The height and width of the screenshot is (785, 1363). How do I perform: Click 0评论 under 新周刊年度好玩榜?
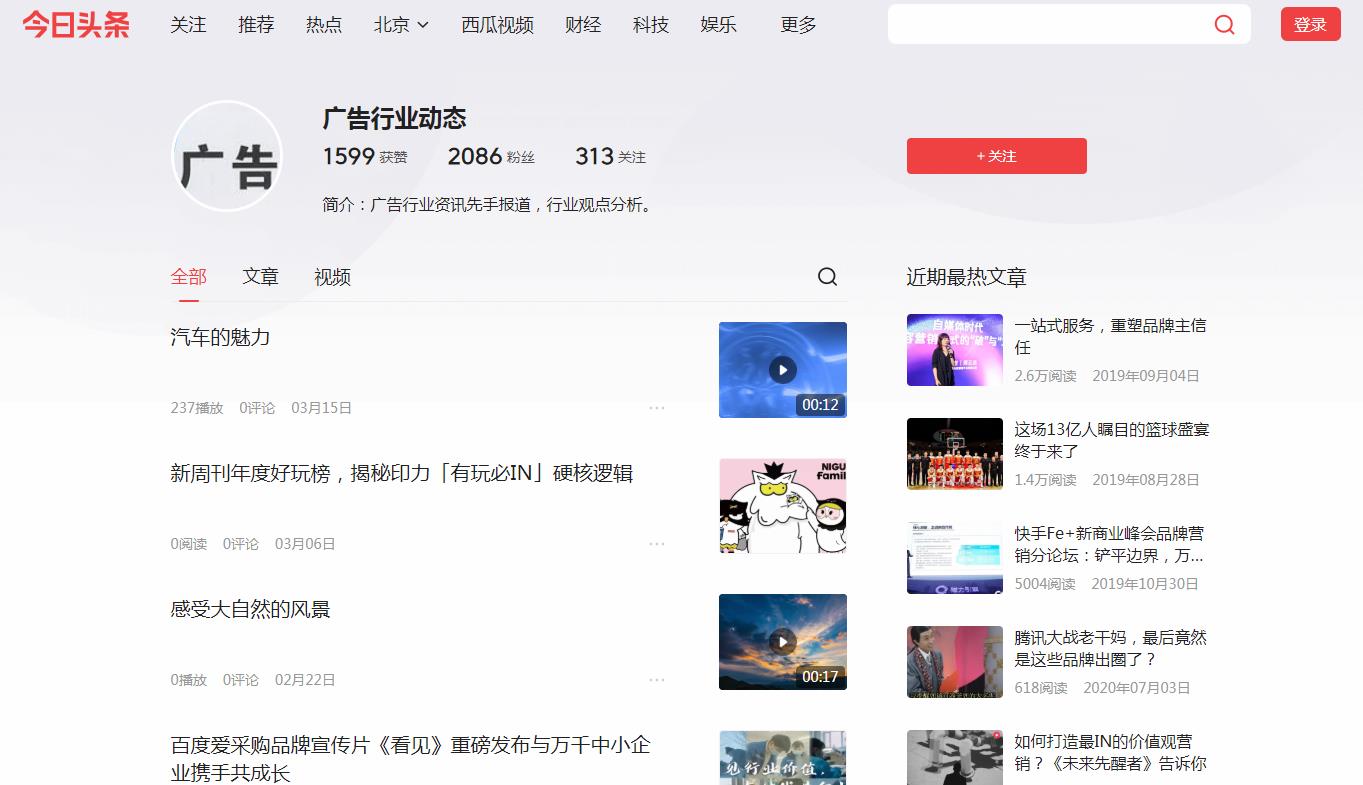pyautogui.click(x=241, y=544)
